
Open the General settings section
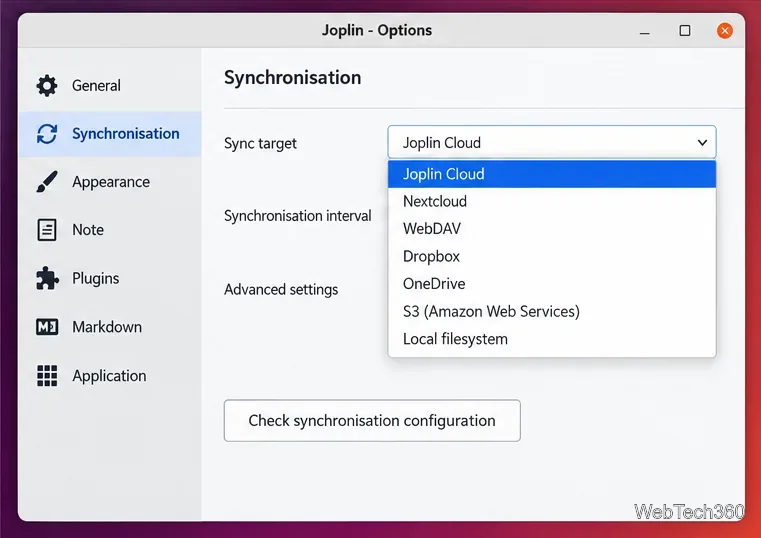[x=110, y=85]
